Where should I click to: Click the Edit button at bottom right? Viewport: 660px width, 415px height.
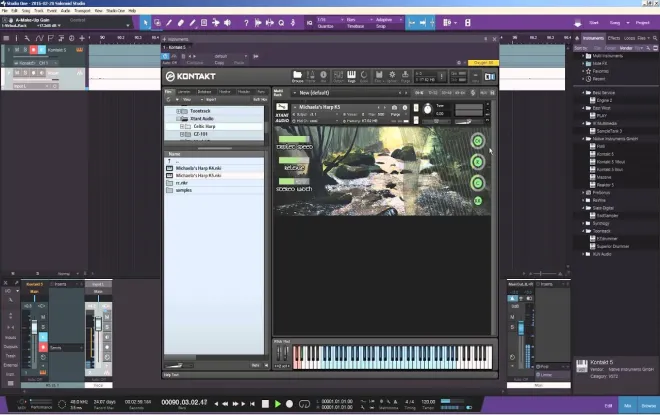608,406
